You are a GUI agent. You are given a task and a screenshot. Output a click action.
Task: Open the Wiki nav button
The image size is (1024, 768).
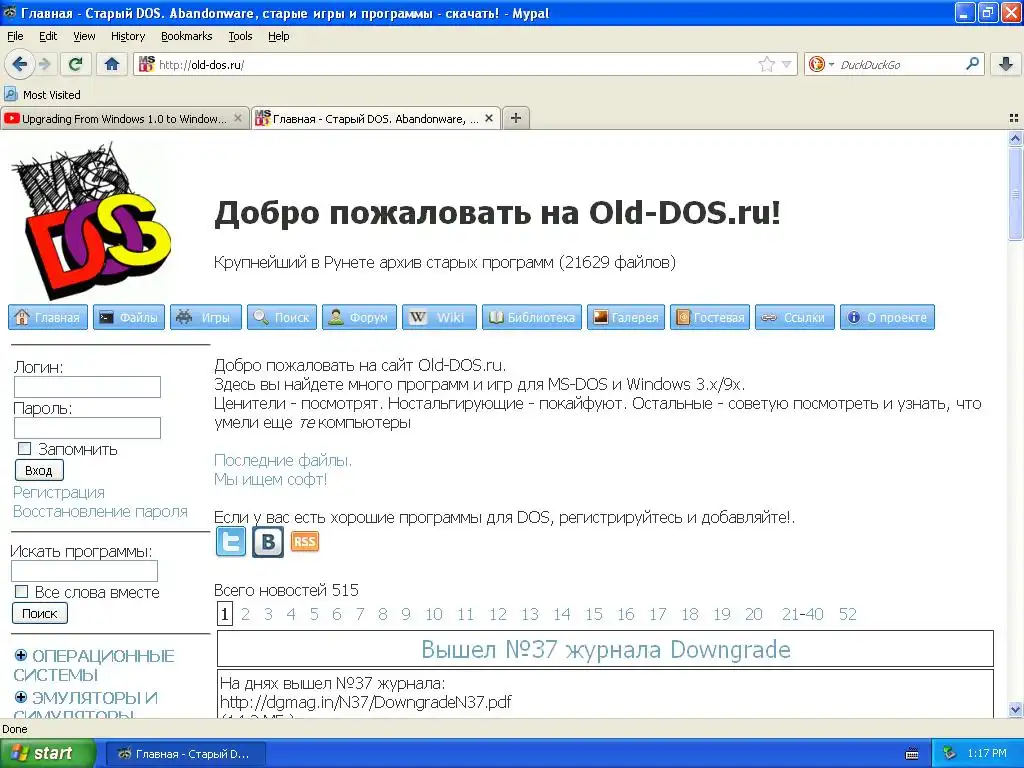point(440,317)
